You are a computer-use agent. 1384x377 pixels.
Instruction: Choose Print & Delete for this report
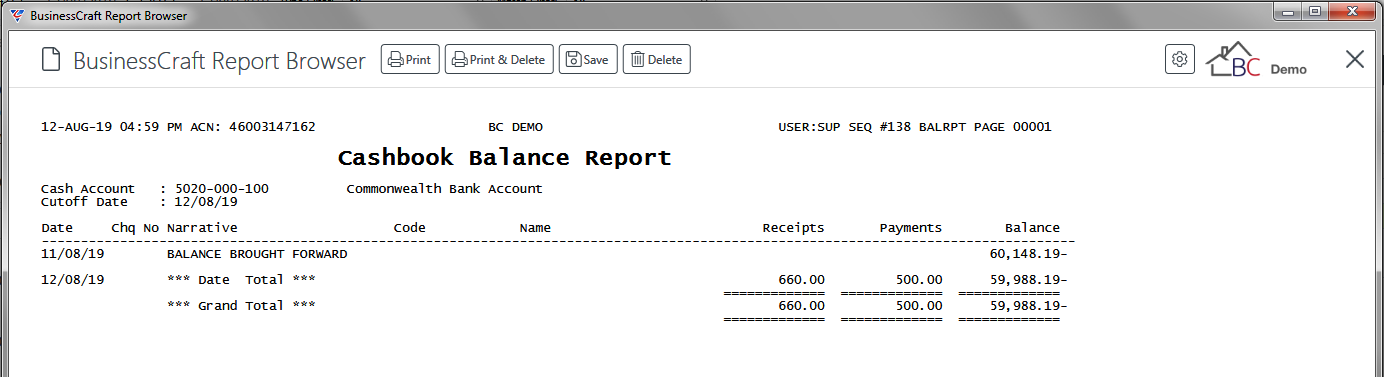[499, 60]
